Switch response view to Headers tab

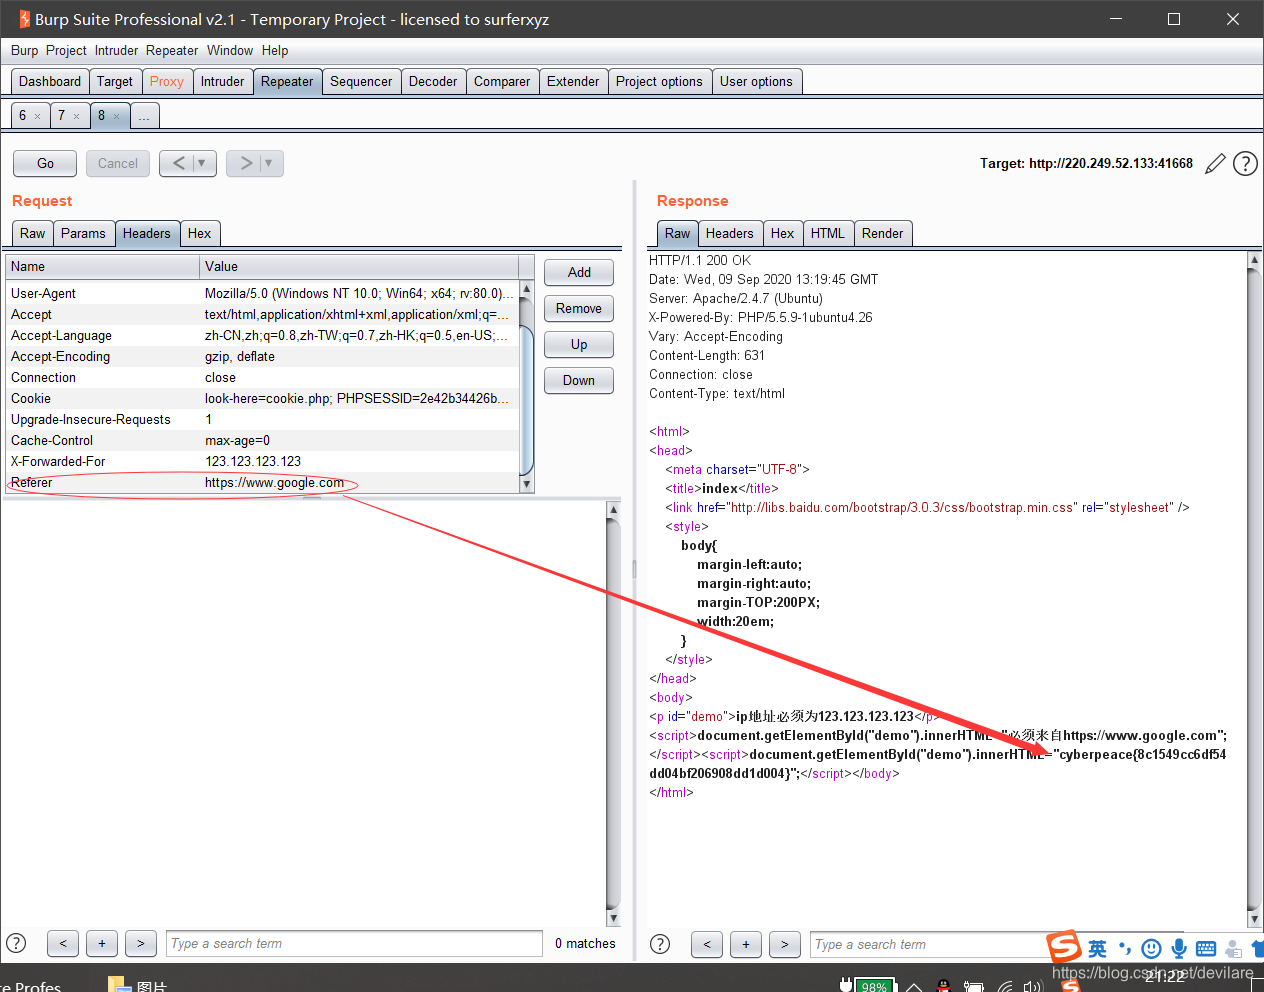(x=730, y=234)
